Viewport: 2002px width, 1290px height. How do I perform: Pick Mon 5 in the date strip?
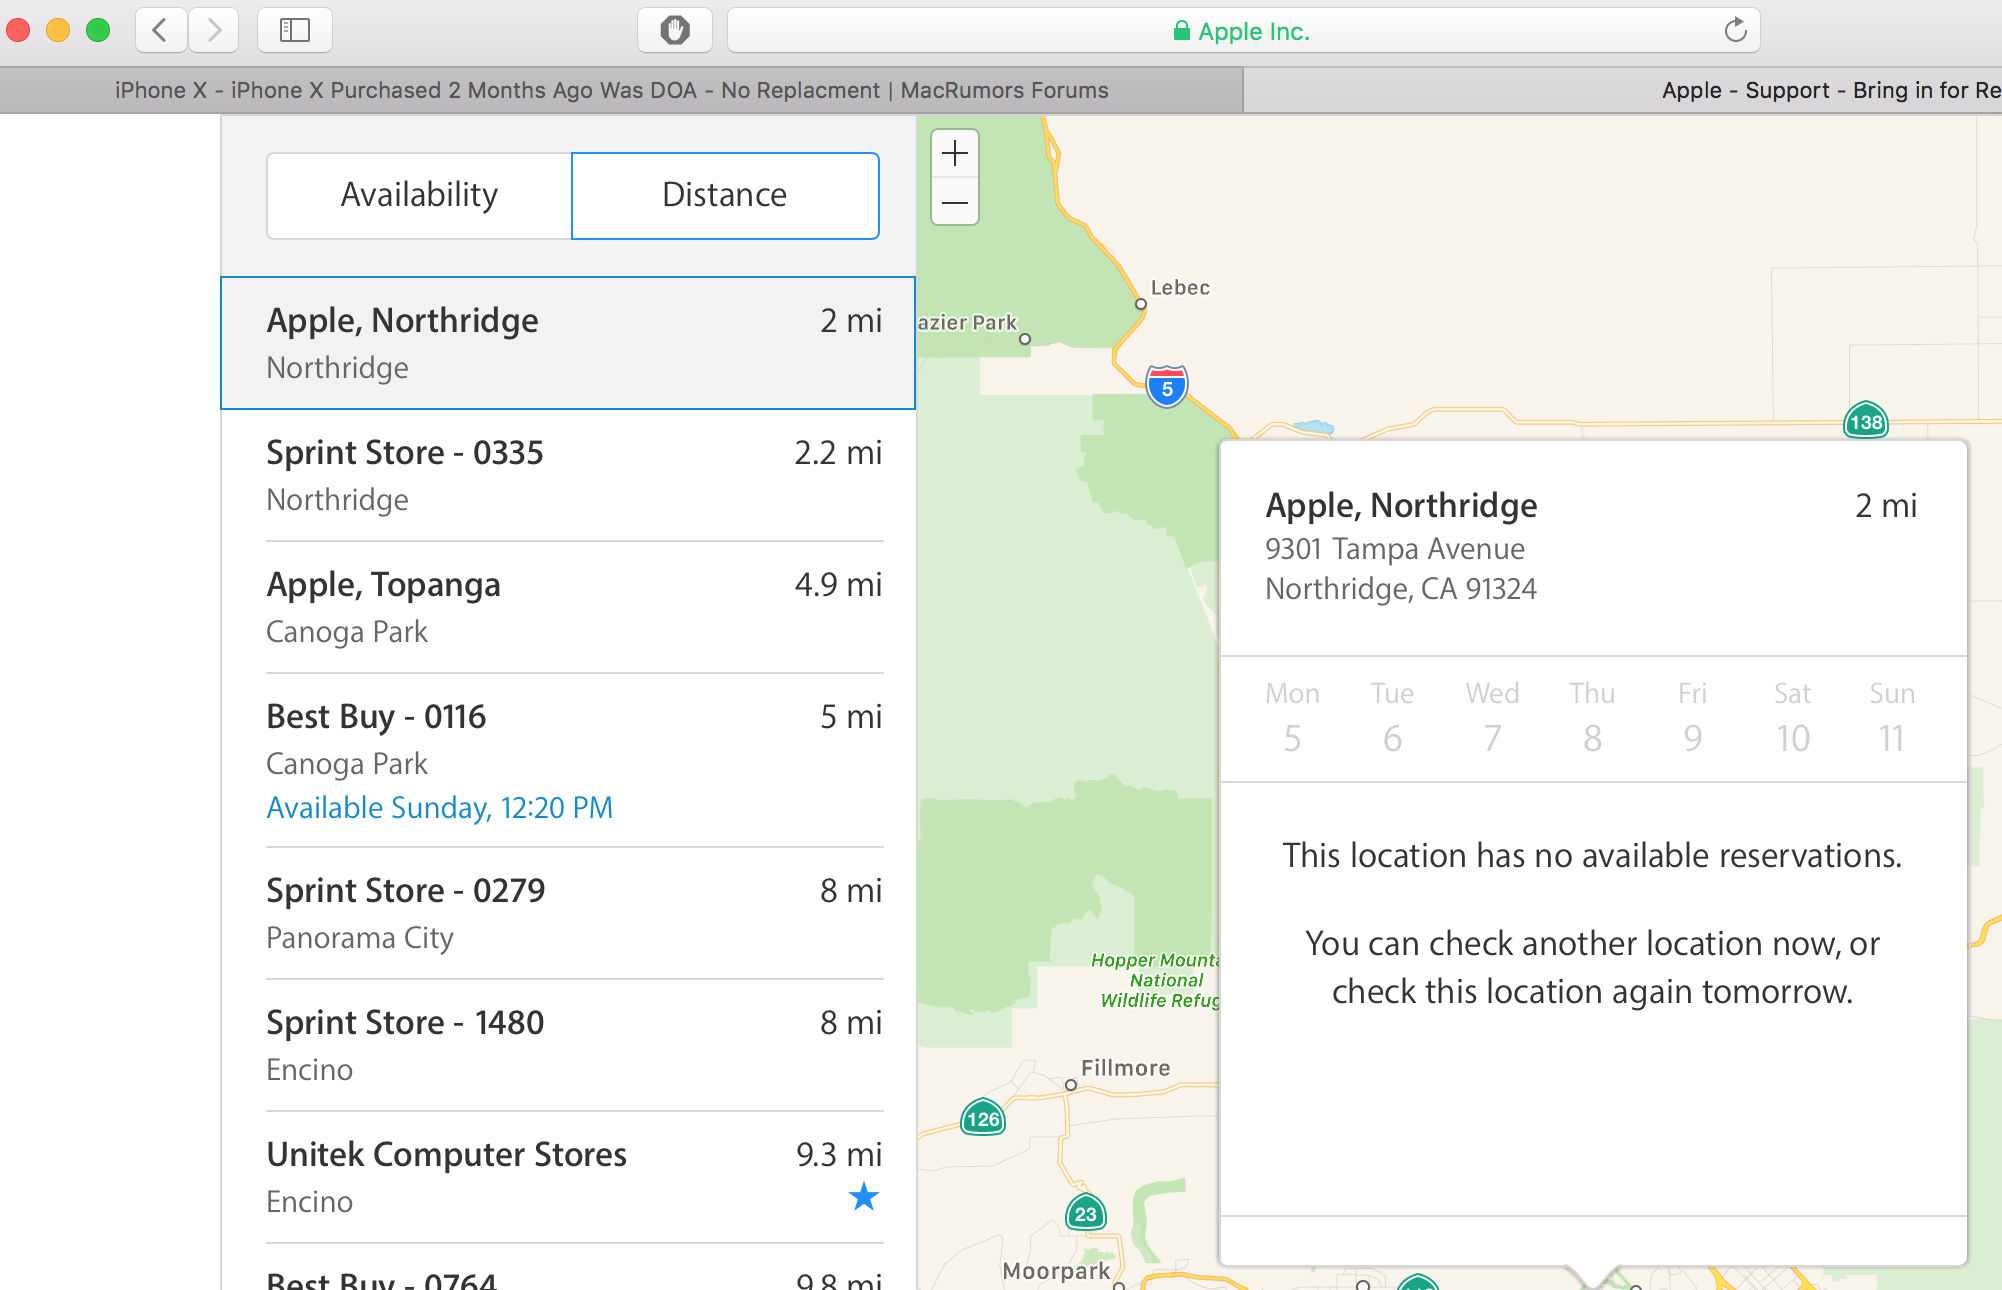pos(1292,717)
